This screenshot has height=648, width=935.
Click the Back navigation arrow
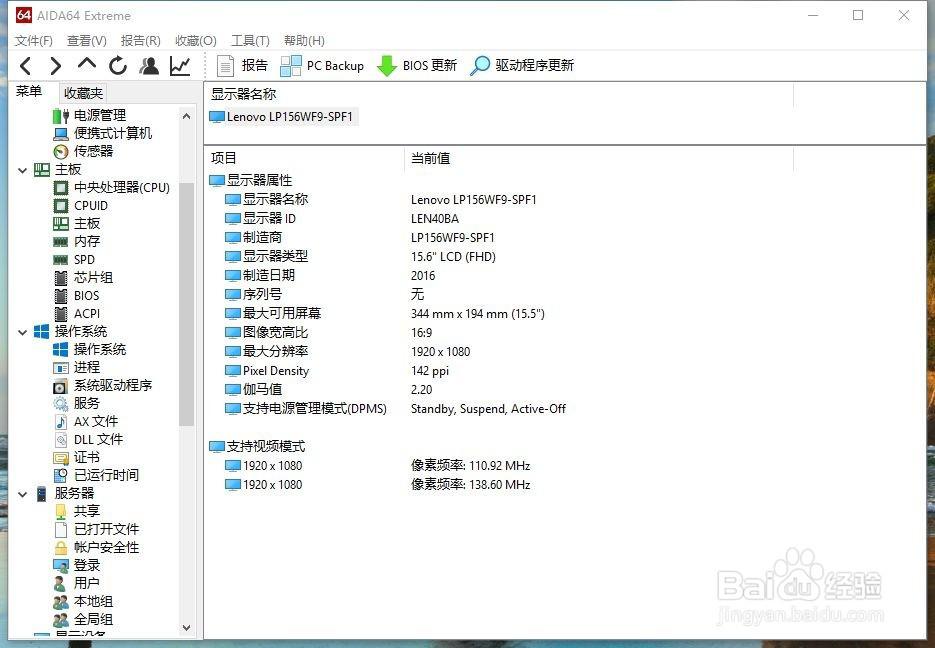(x=26, y=66)
